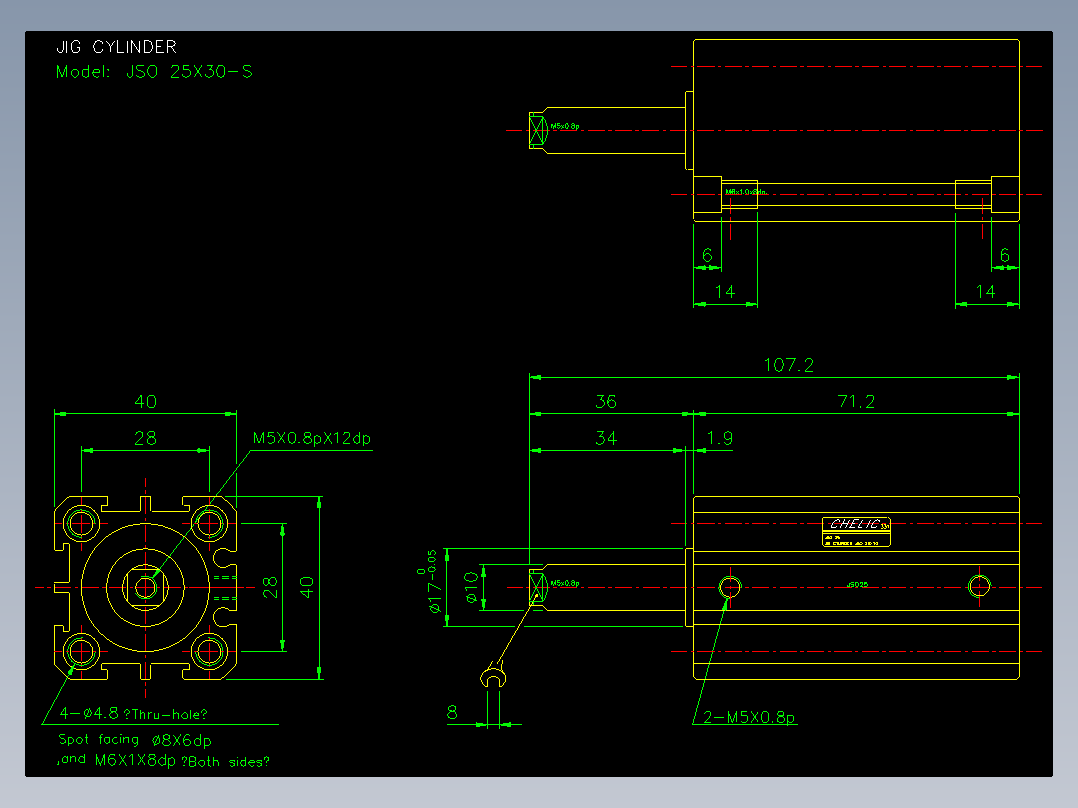Image resolution: width=1078 pixels, height=808 pixels.
Task: Click the 8 wrench-flat dimension value
Action: (452, 712)
